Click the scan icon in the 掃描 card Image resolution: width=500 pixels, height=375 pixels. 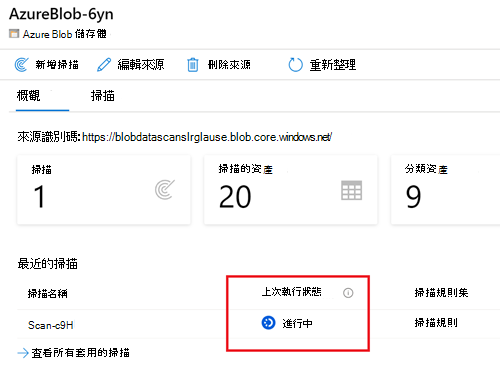pos(165,190)
